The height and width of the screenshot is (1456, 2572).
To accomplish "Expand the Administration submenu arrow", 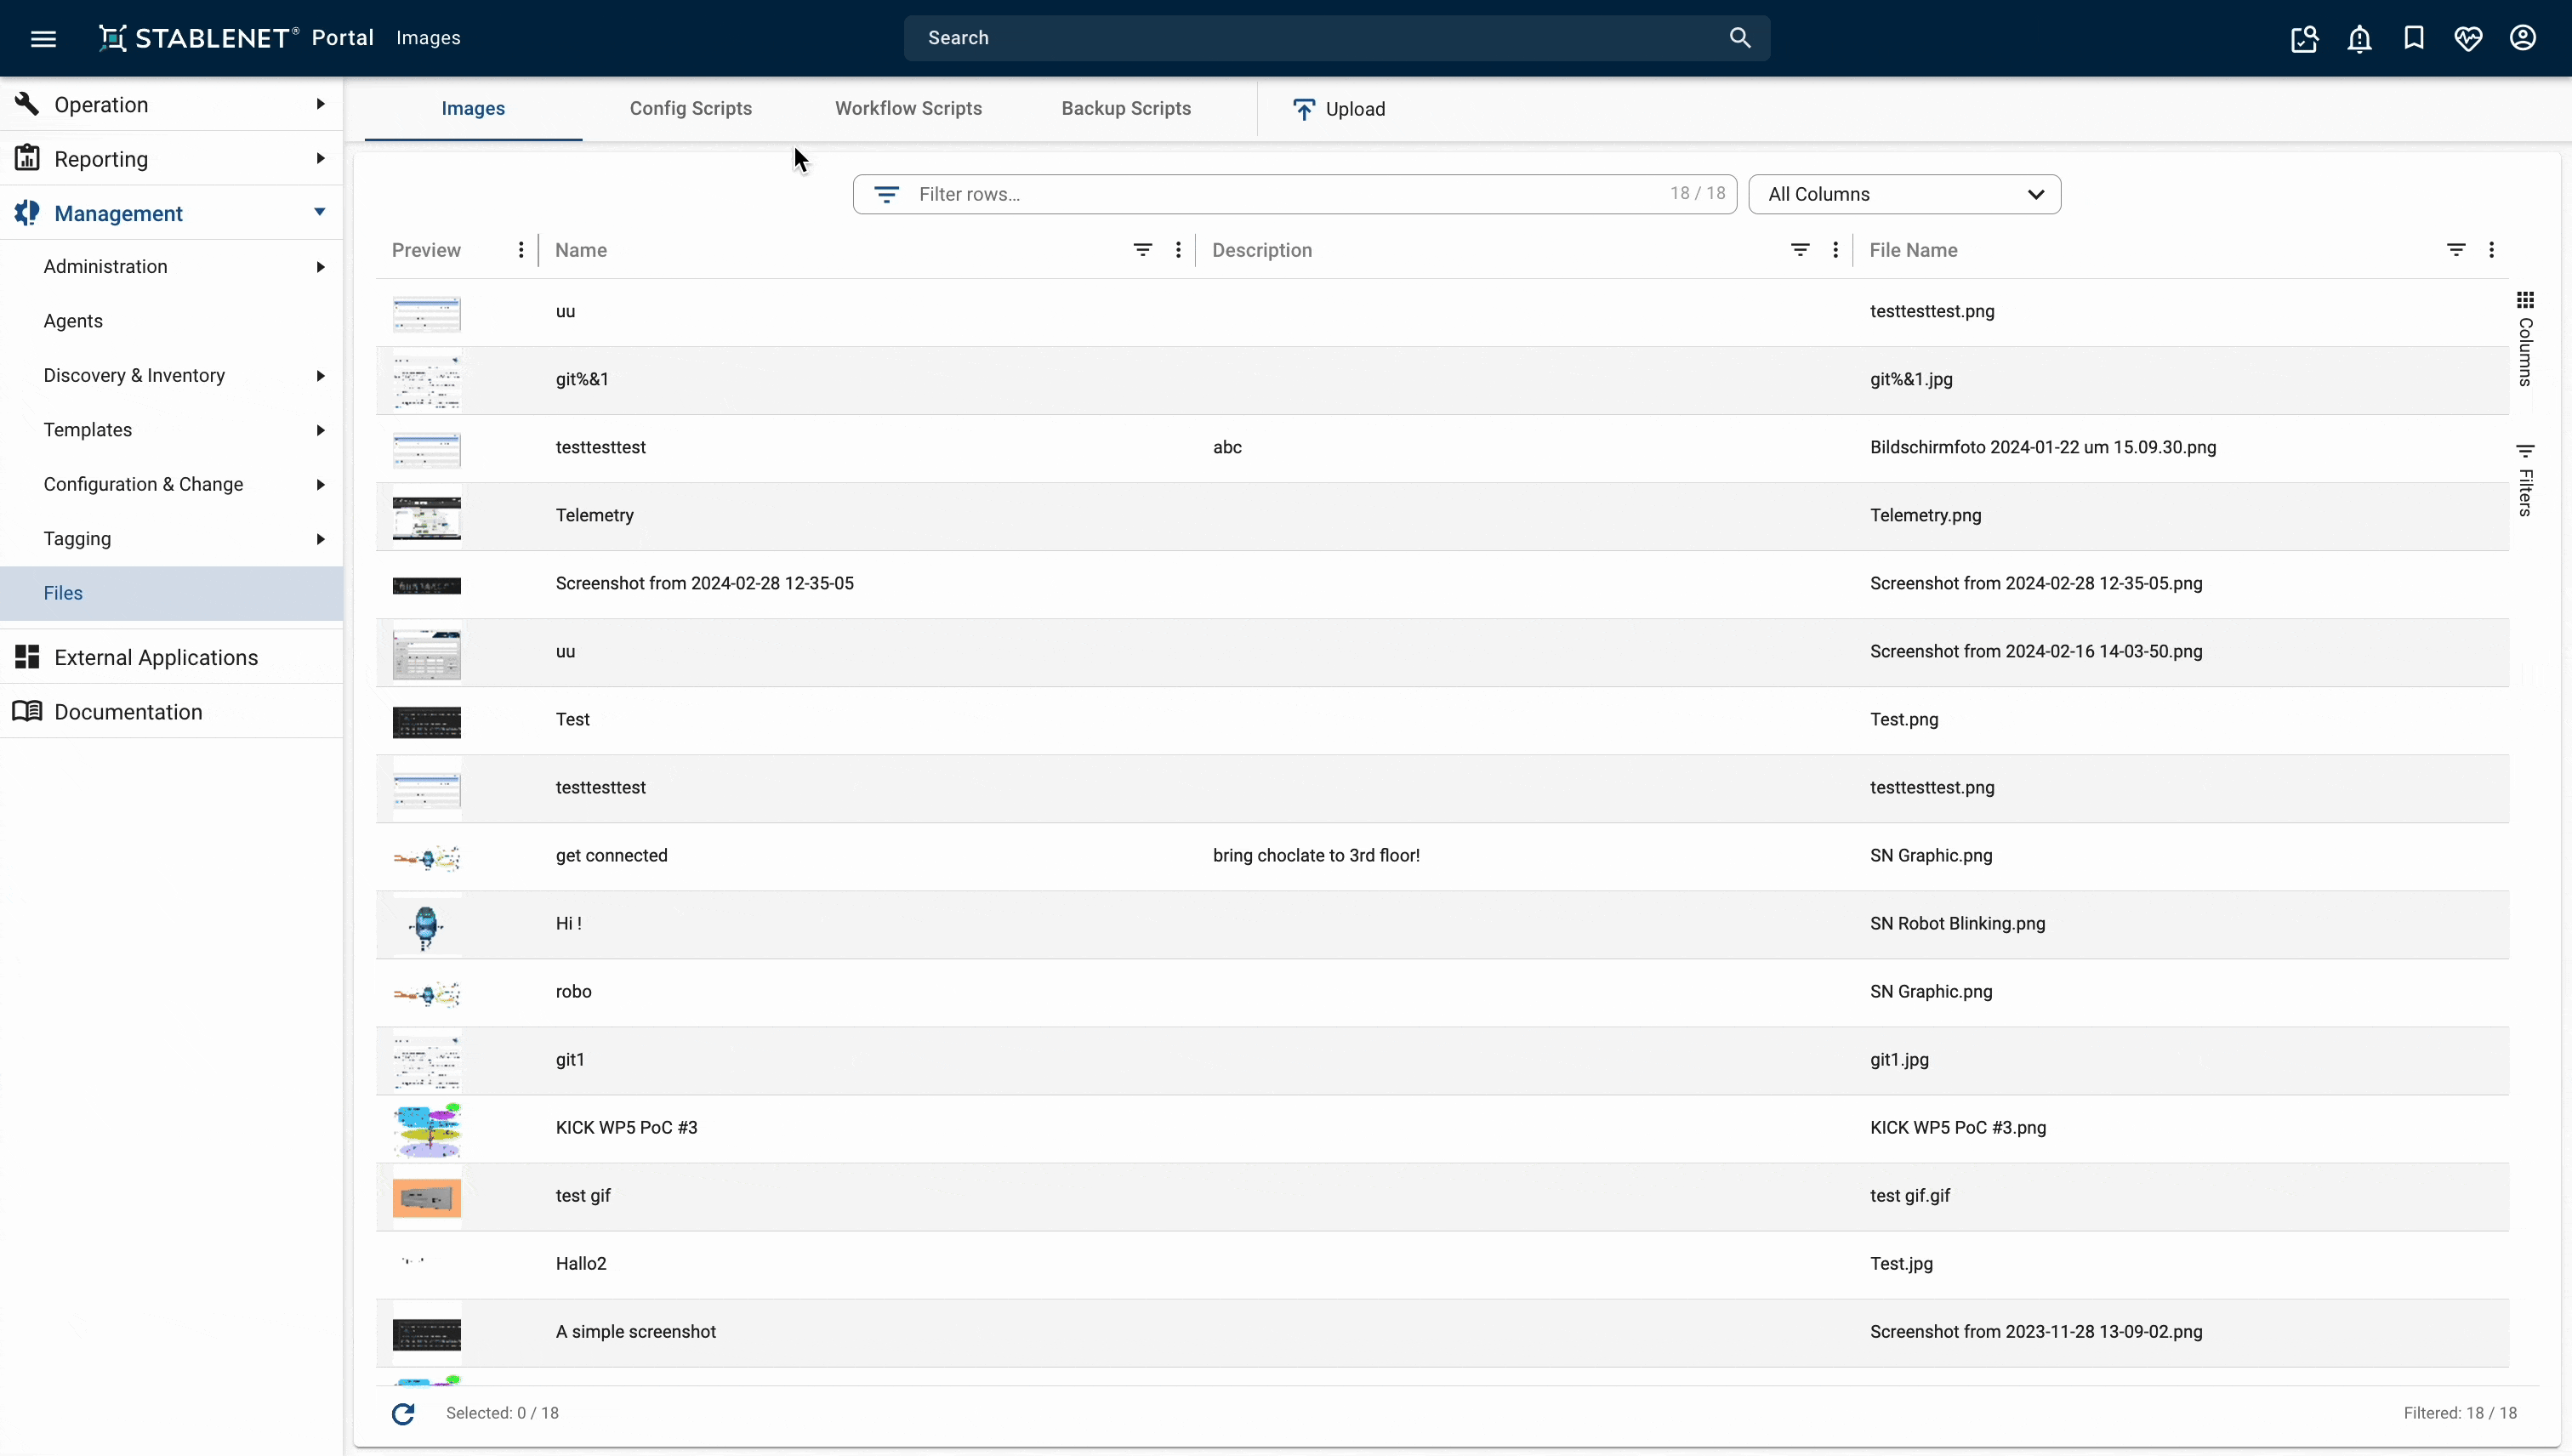I will point(320,267).
